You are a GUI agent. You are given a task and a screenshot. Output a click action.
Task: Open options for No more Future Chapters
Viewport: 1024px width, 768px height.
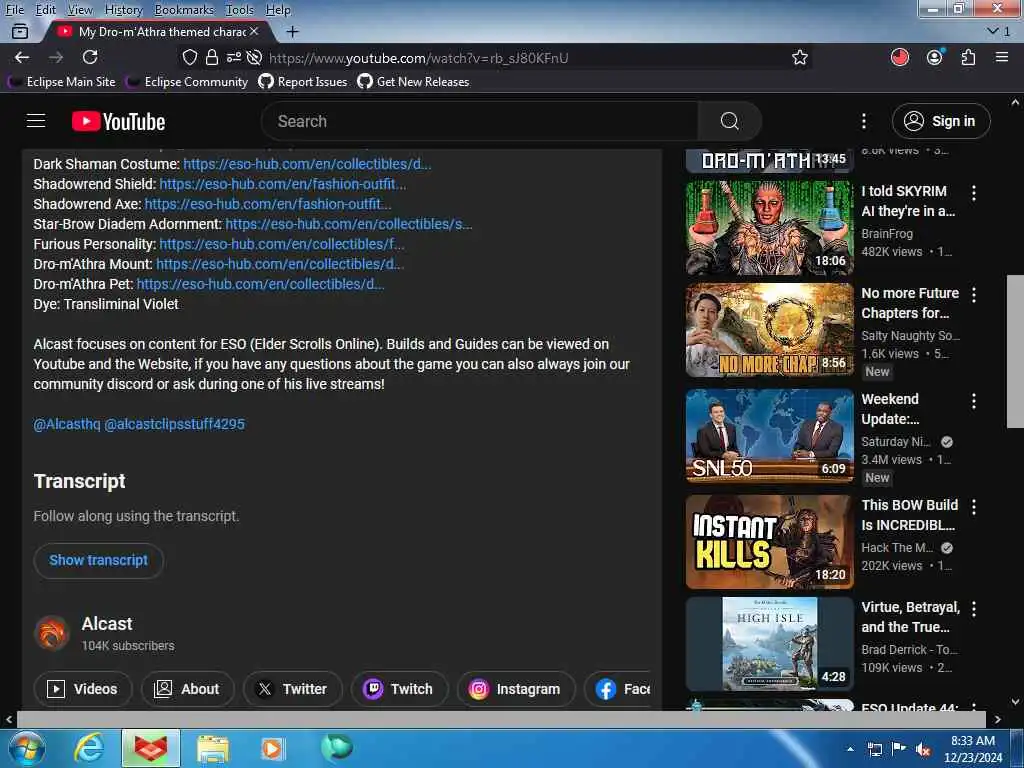point(974,295)
